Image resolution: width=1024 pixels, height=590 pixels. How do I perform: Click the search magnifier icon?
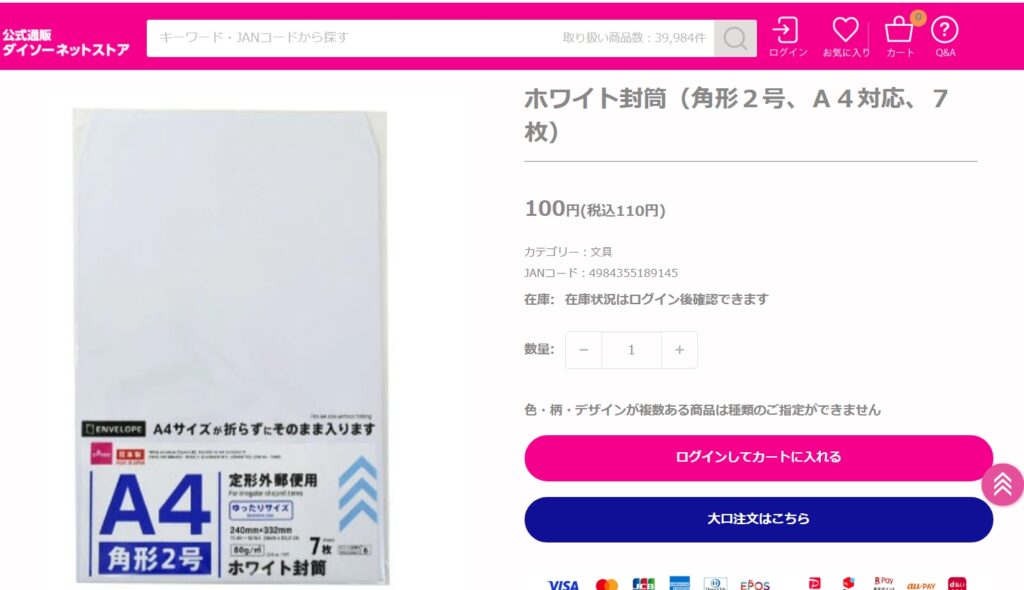735,38
